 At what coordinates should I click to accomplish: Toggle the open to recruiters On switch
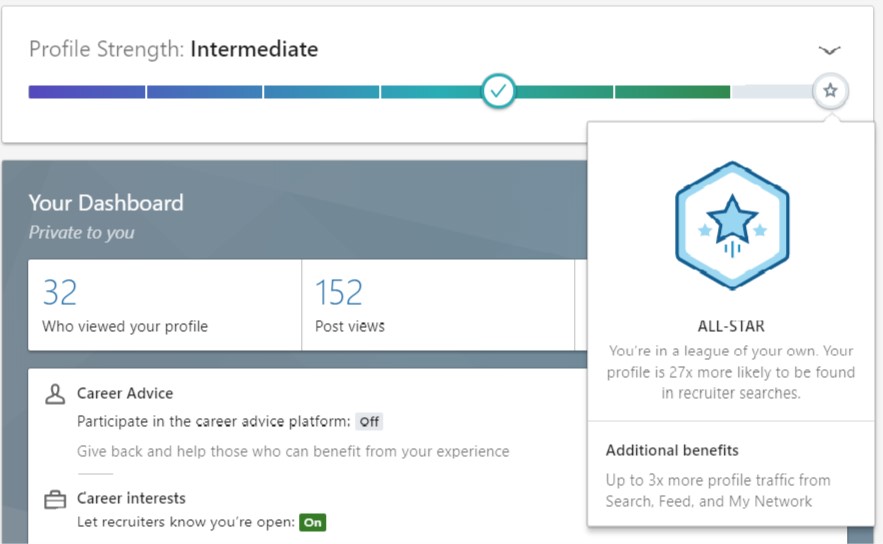(313, 522)
